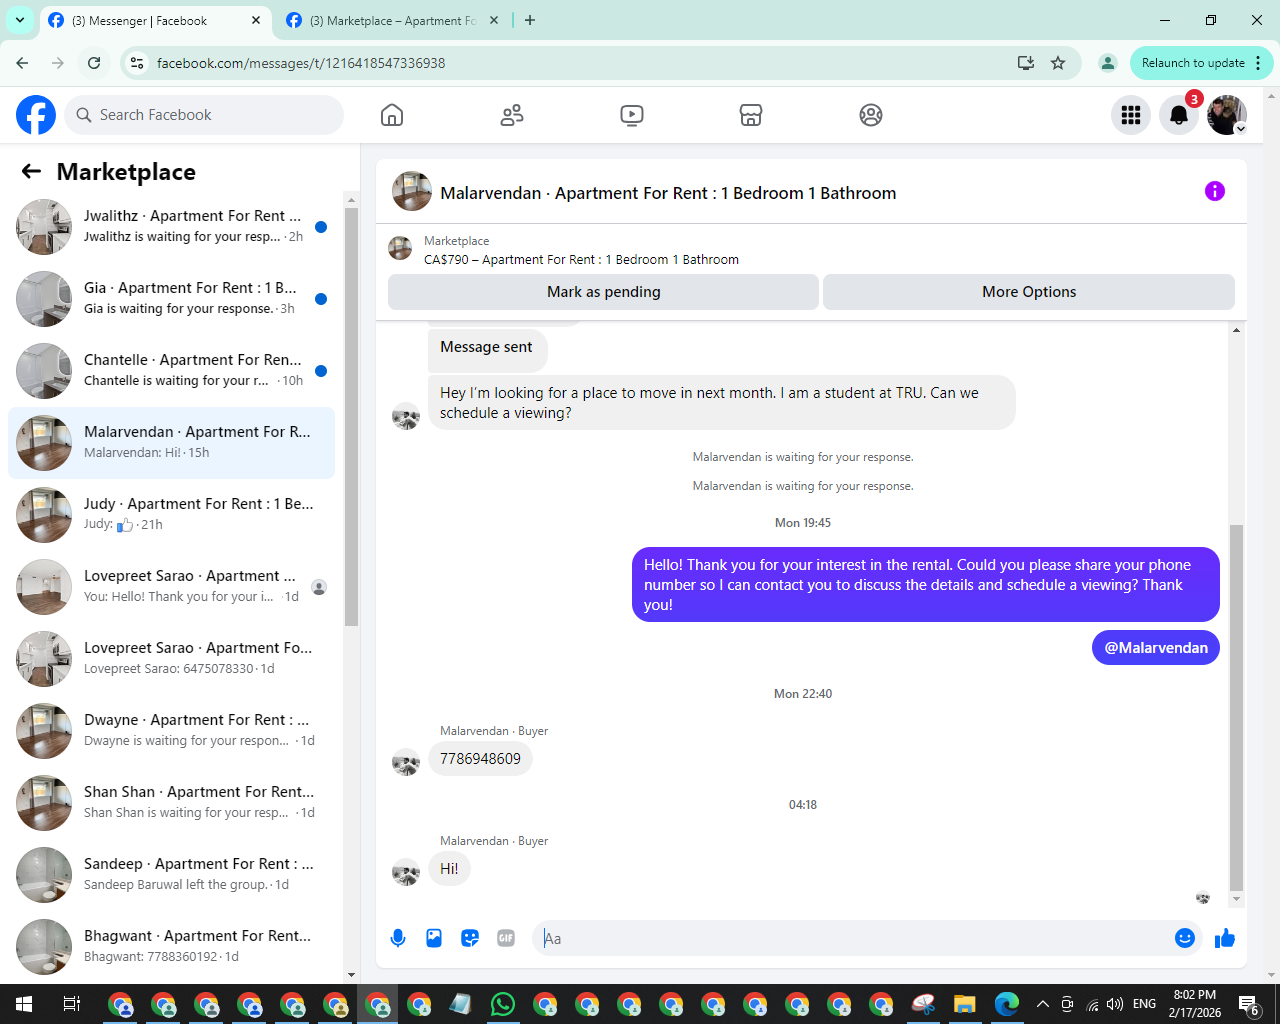1280x1024 pixels.
Task: Switch to Marketplace – Apartment tab
Action: 392,20
